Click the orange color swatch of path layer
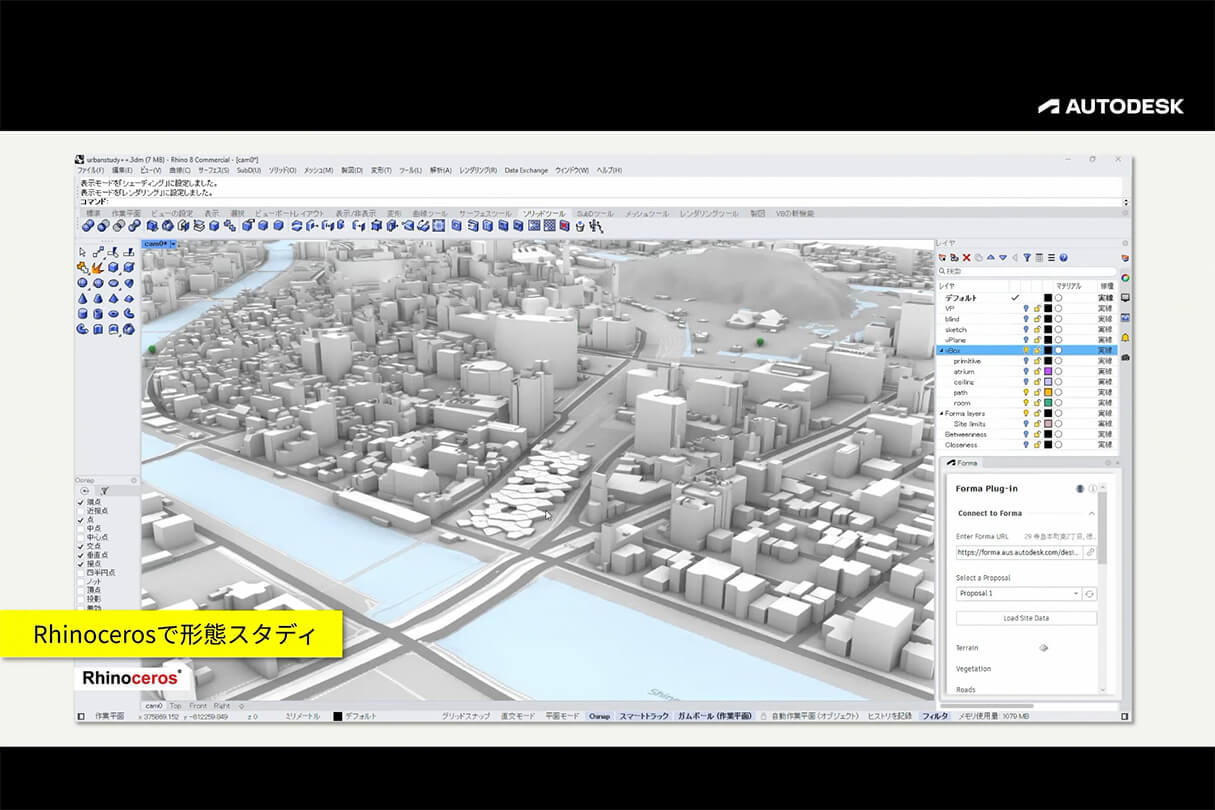Image resolution: width=1215 pixels, height=810 pixels. 1048,393
